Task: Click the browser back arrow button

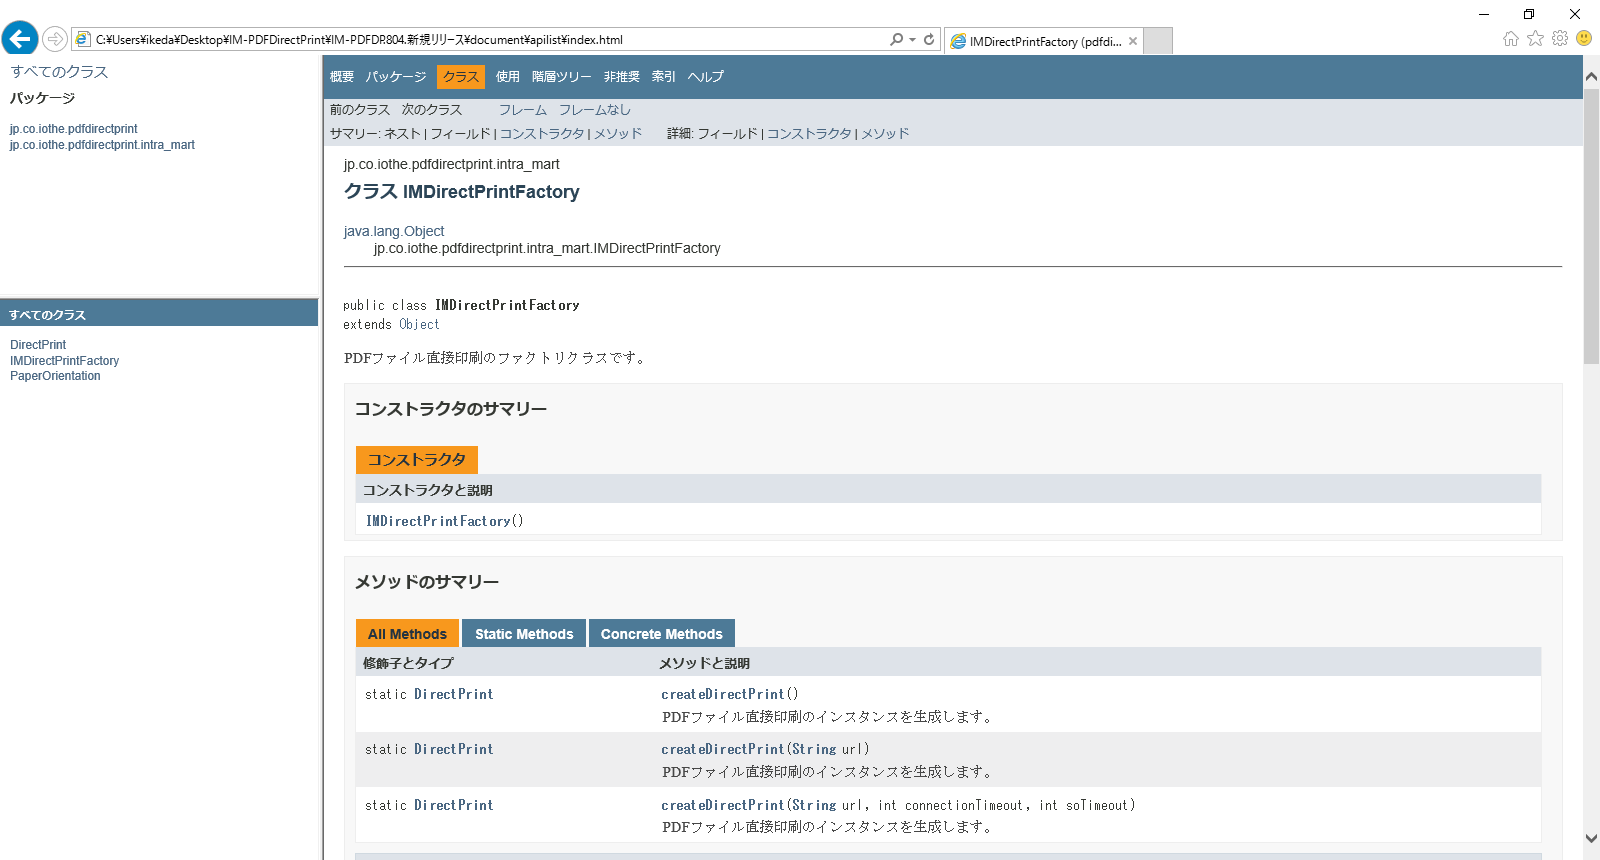Action: pyautogui.click(x=20, y=39)
